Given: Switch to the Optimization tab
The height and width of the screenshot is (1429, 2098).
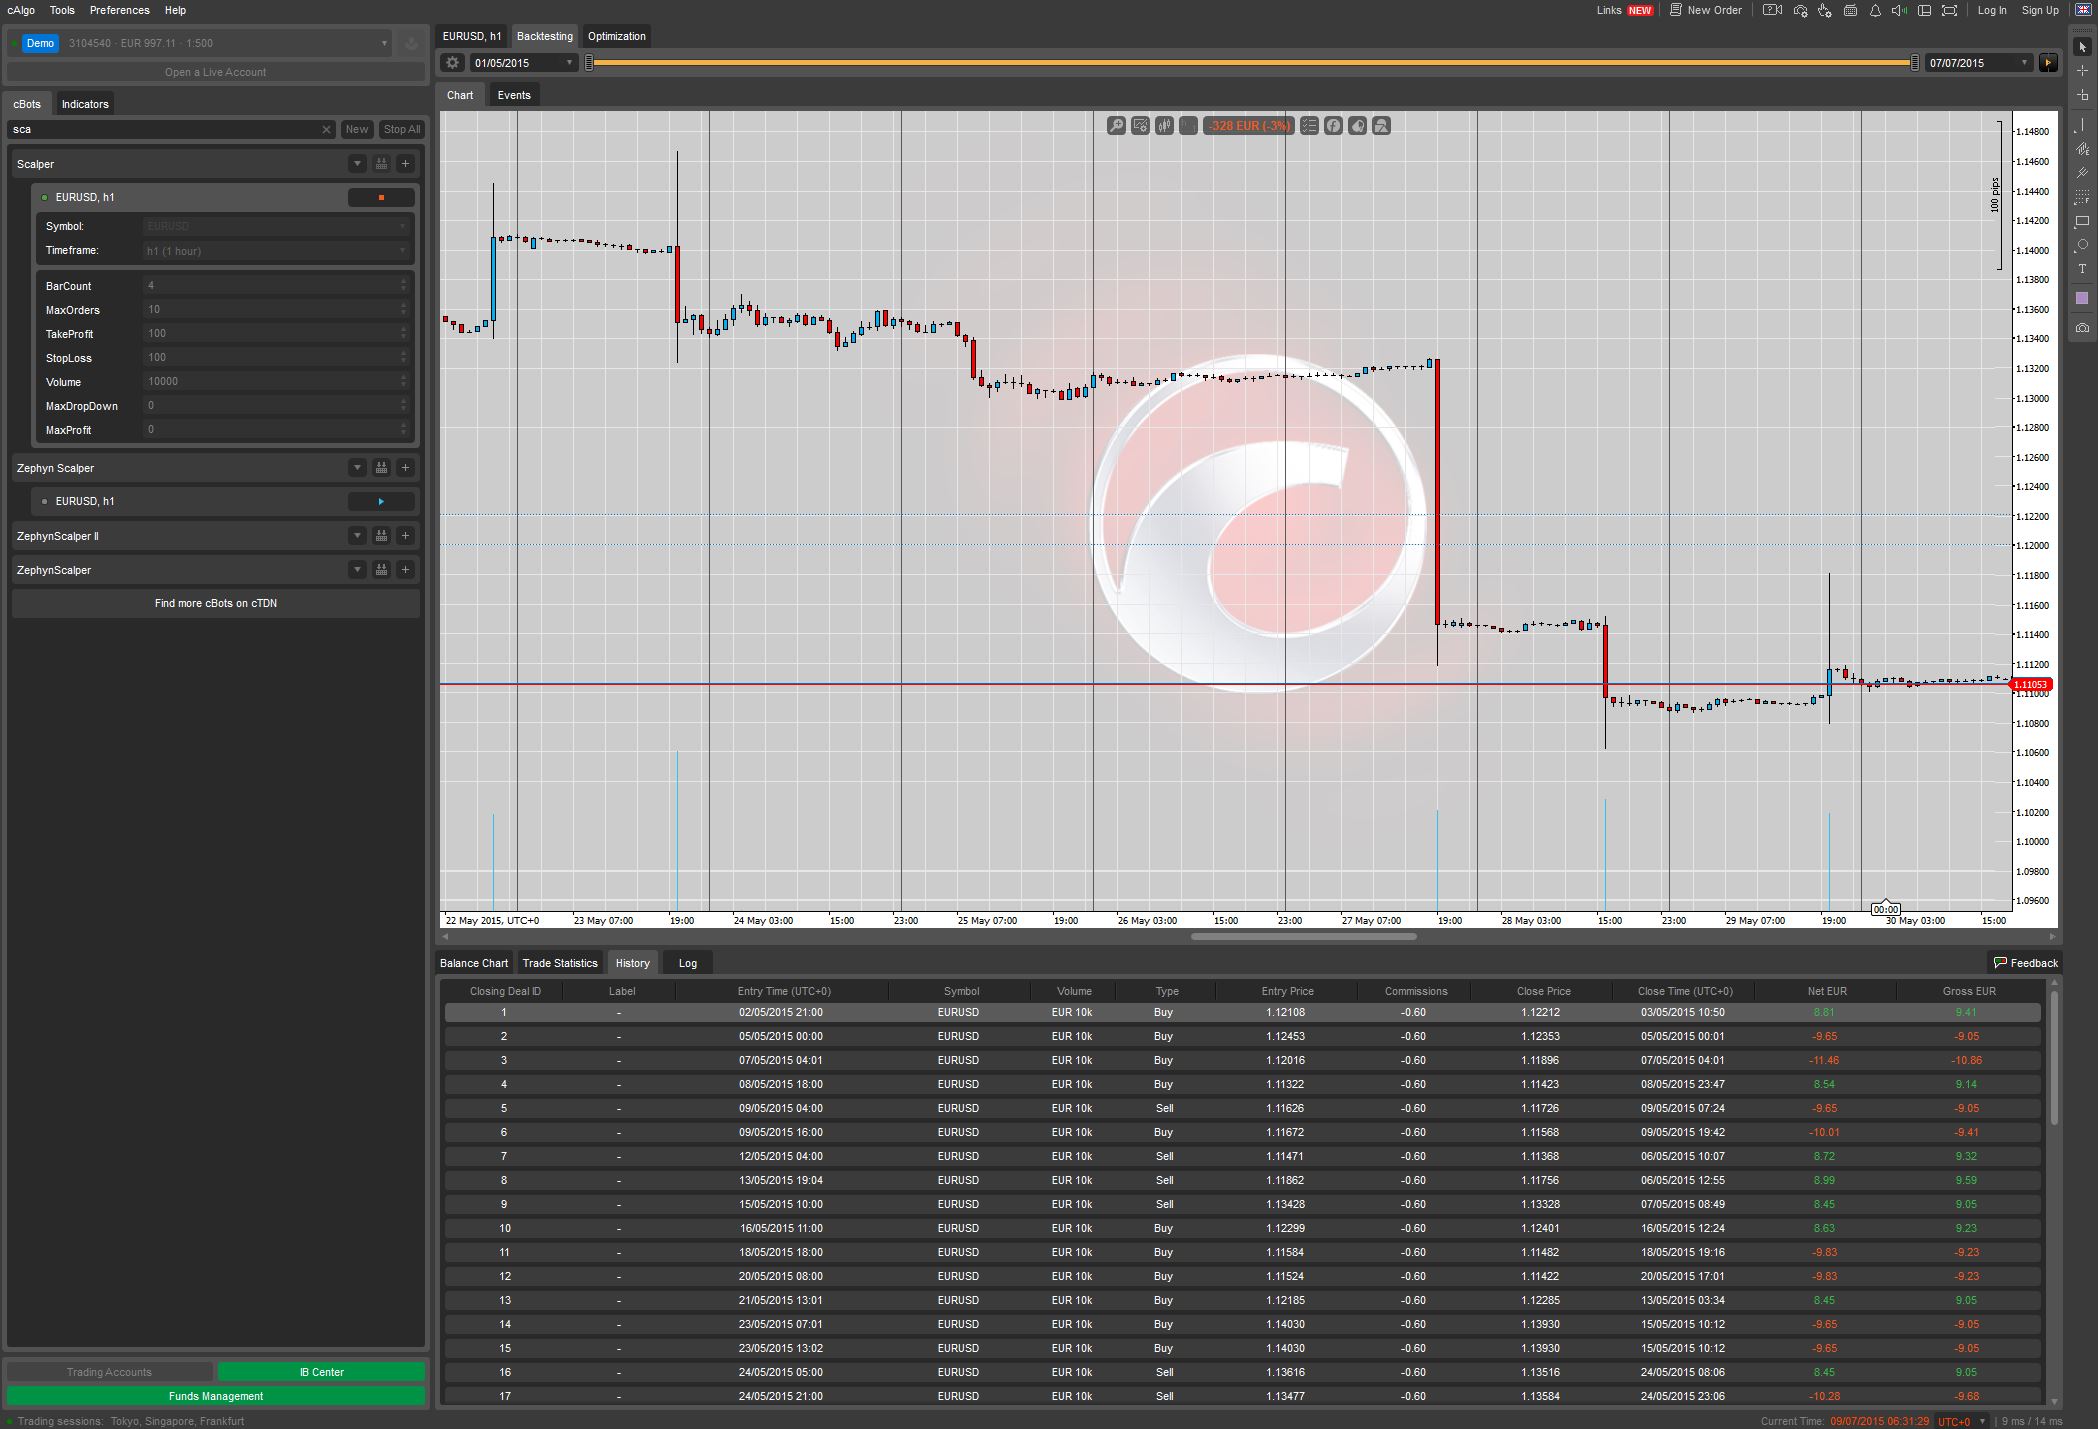Looking at the screenshot, I should tap(617, 36).
